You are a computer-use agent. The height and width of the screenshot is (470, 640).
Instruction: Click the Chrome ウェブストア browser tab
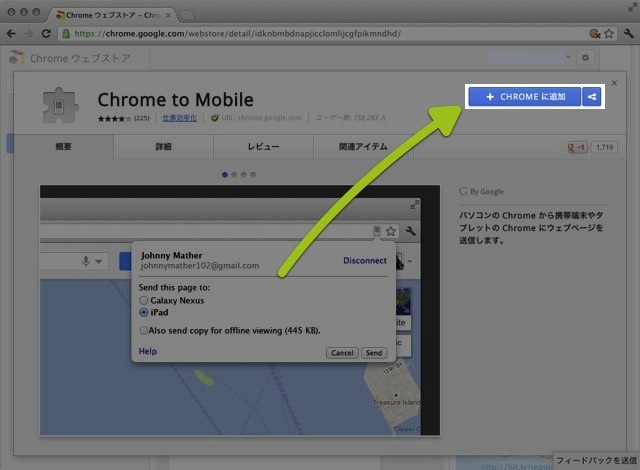pos(111,15)
